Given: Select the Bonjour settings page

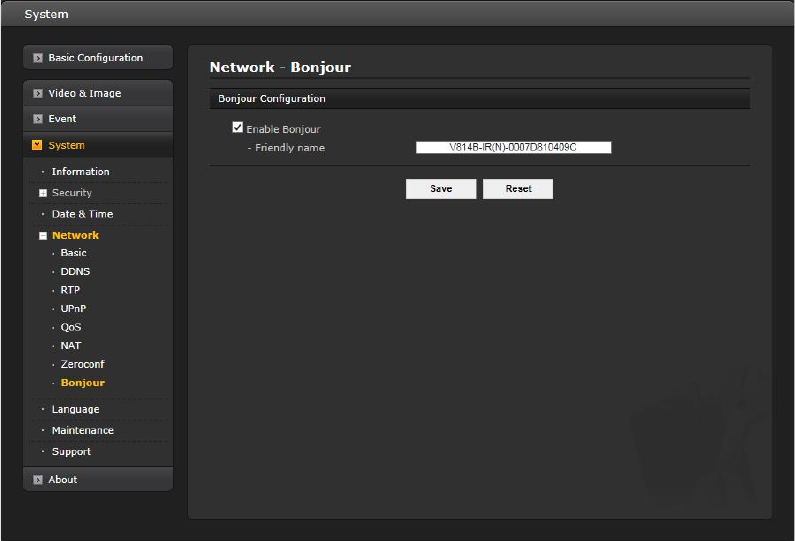Looking at the screenshot, I should pyautogui.click(x=83, y=383).
